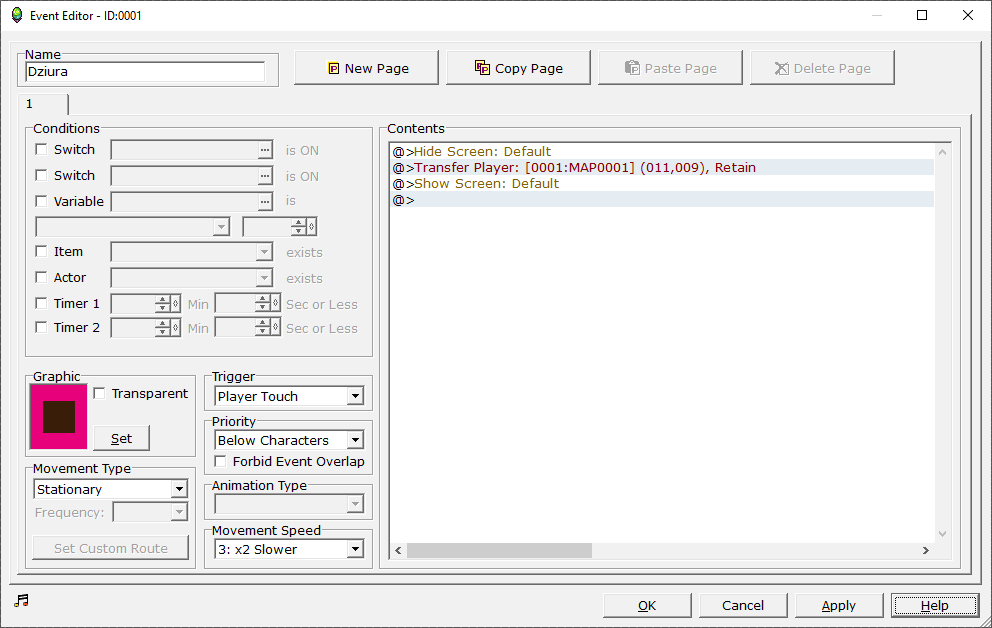Select page tab 1
Viewport: 992px width, 628px height.
coord(43,104)
